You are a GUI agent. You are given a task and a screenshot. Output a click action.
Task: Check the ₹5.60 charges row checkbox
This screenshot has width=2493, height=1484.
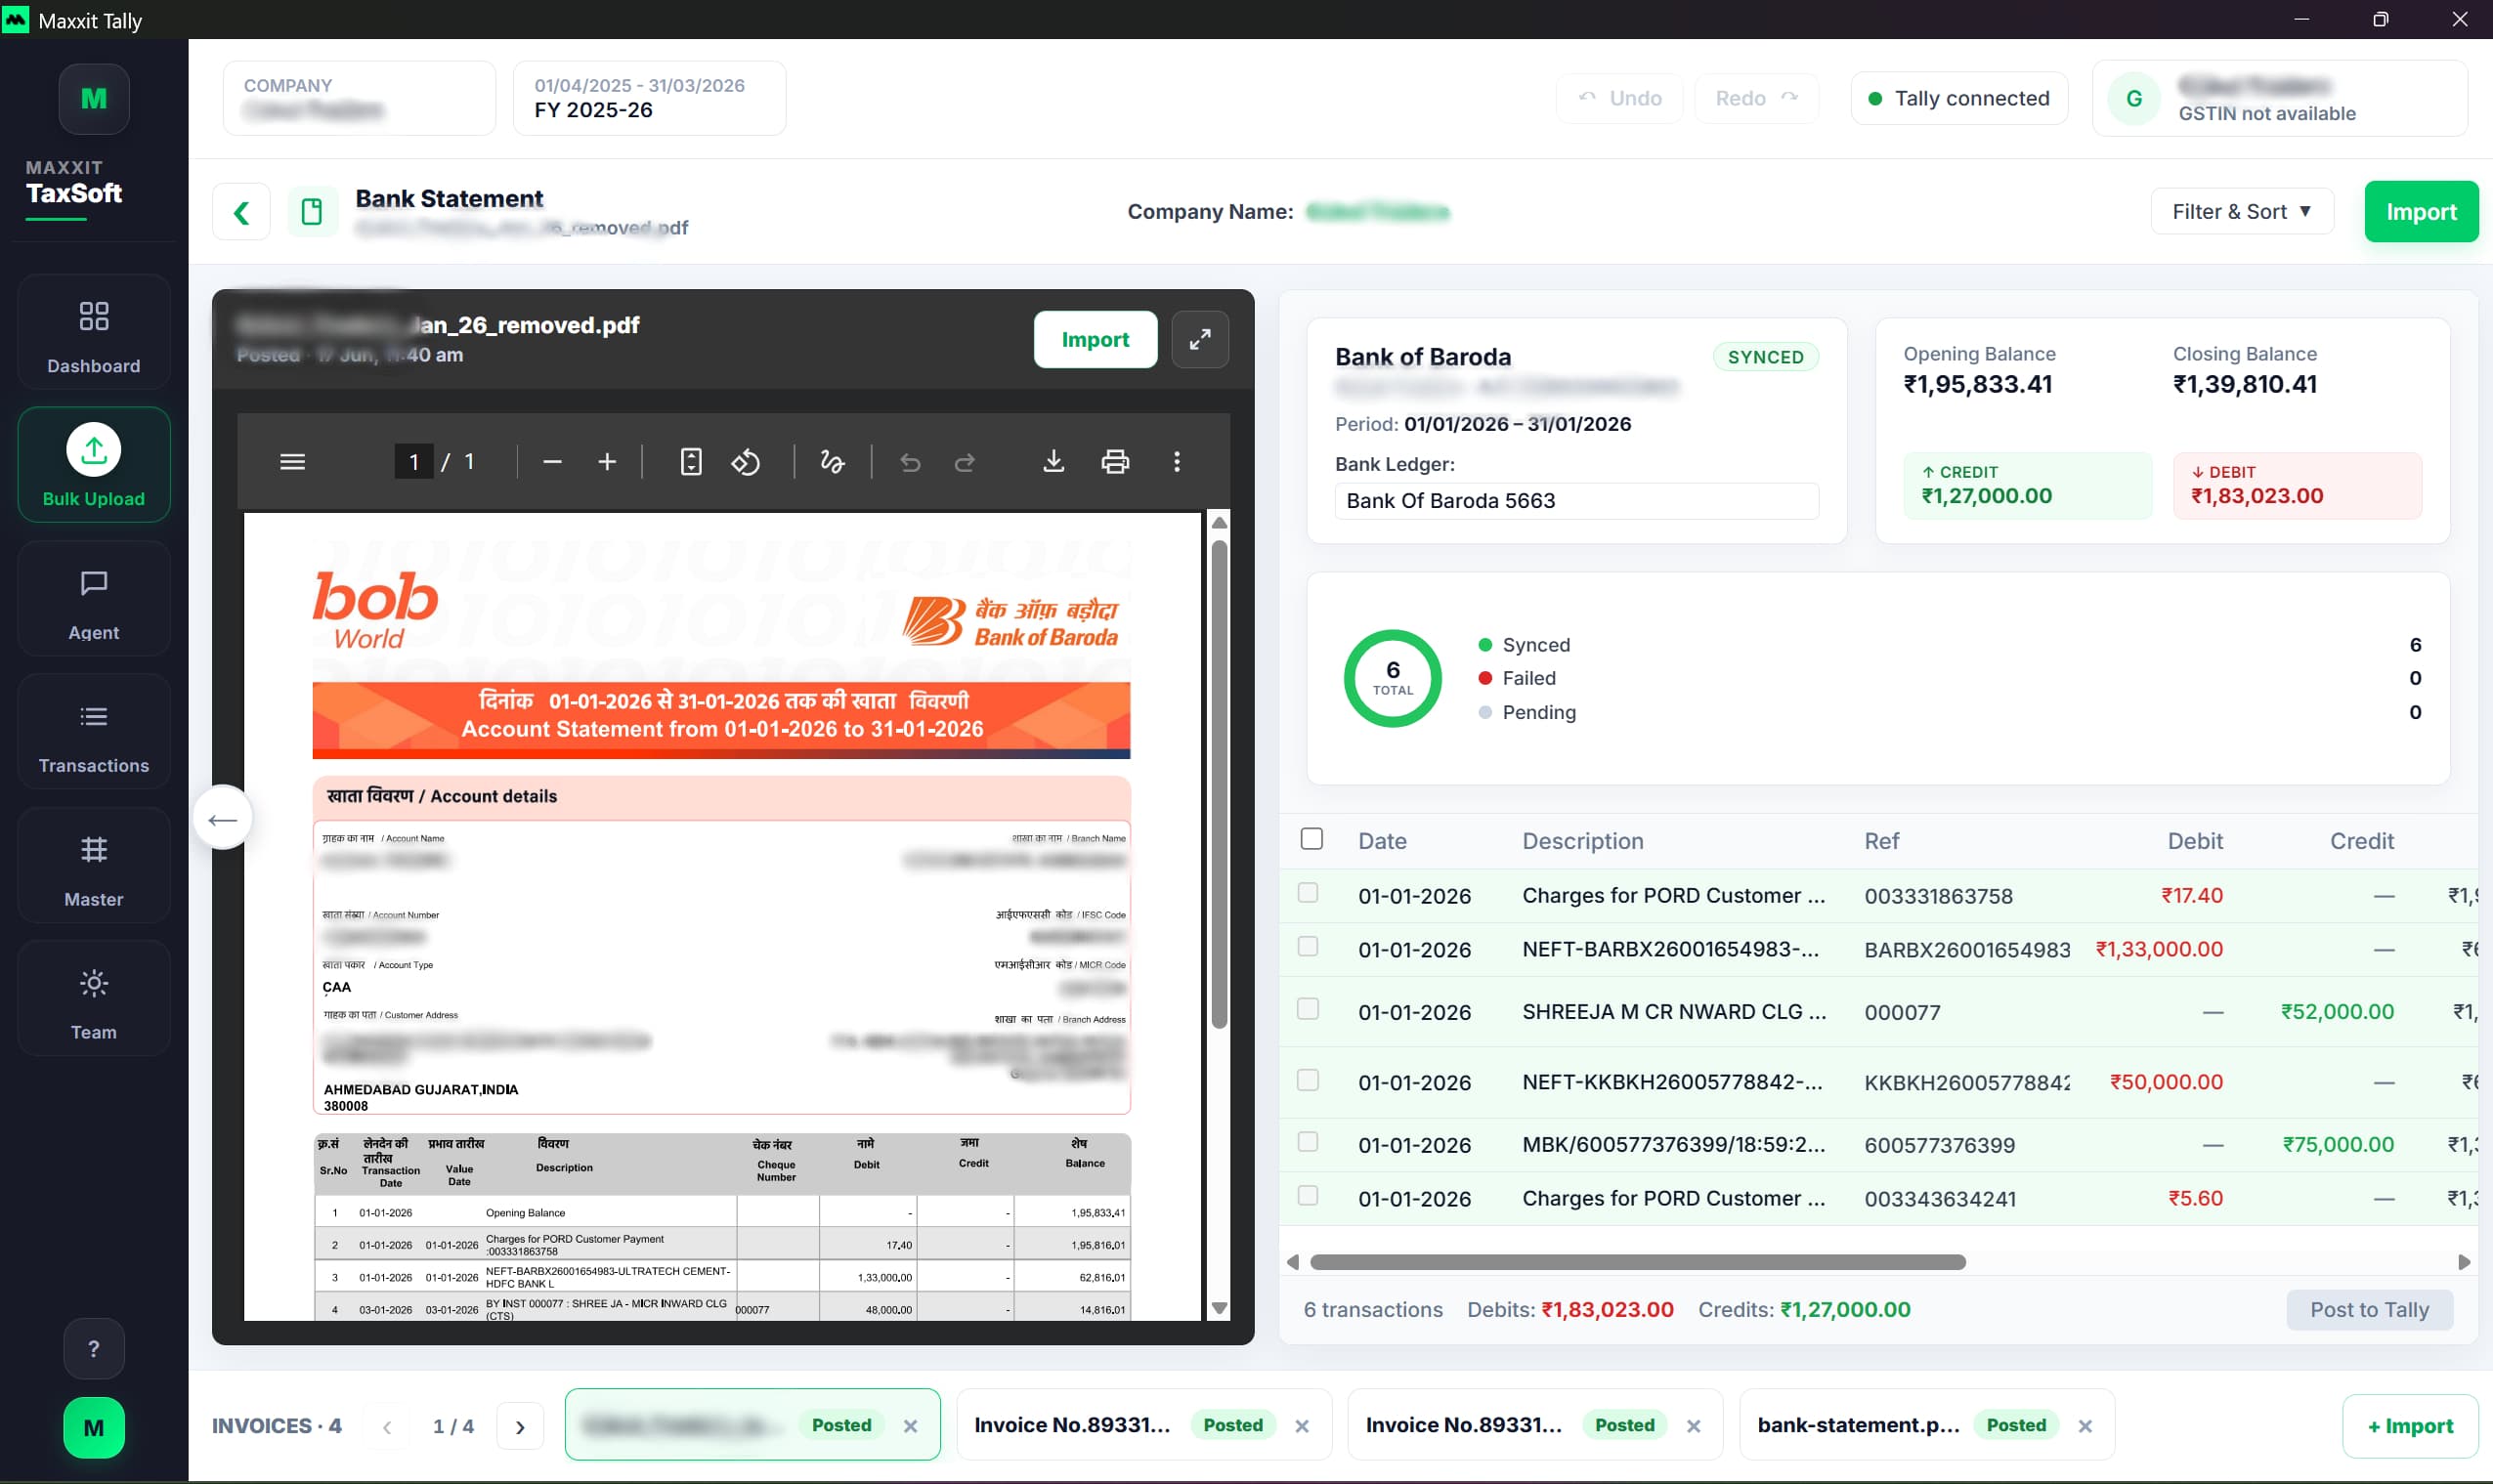(x=1308, y=1196)
